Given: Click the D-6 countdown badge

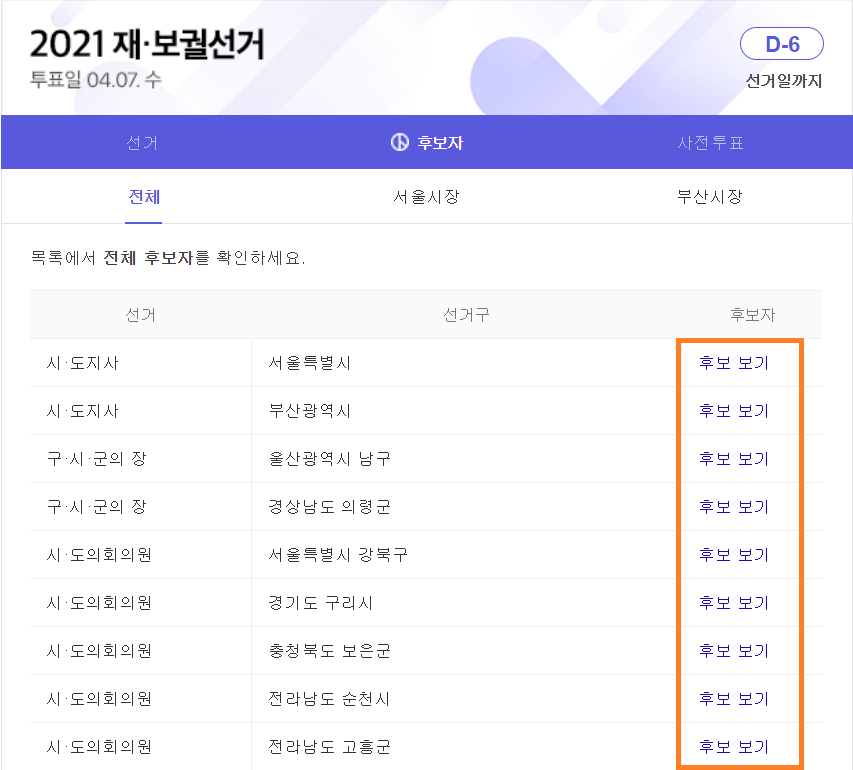Looking at the screenshot, I should (x=782, y=44).
